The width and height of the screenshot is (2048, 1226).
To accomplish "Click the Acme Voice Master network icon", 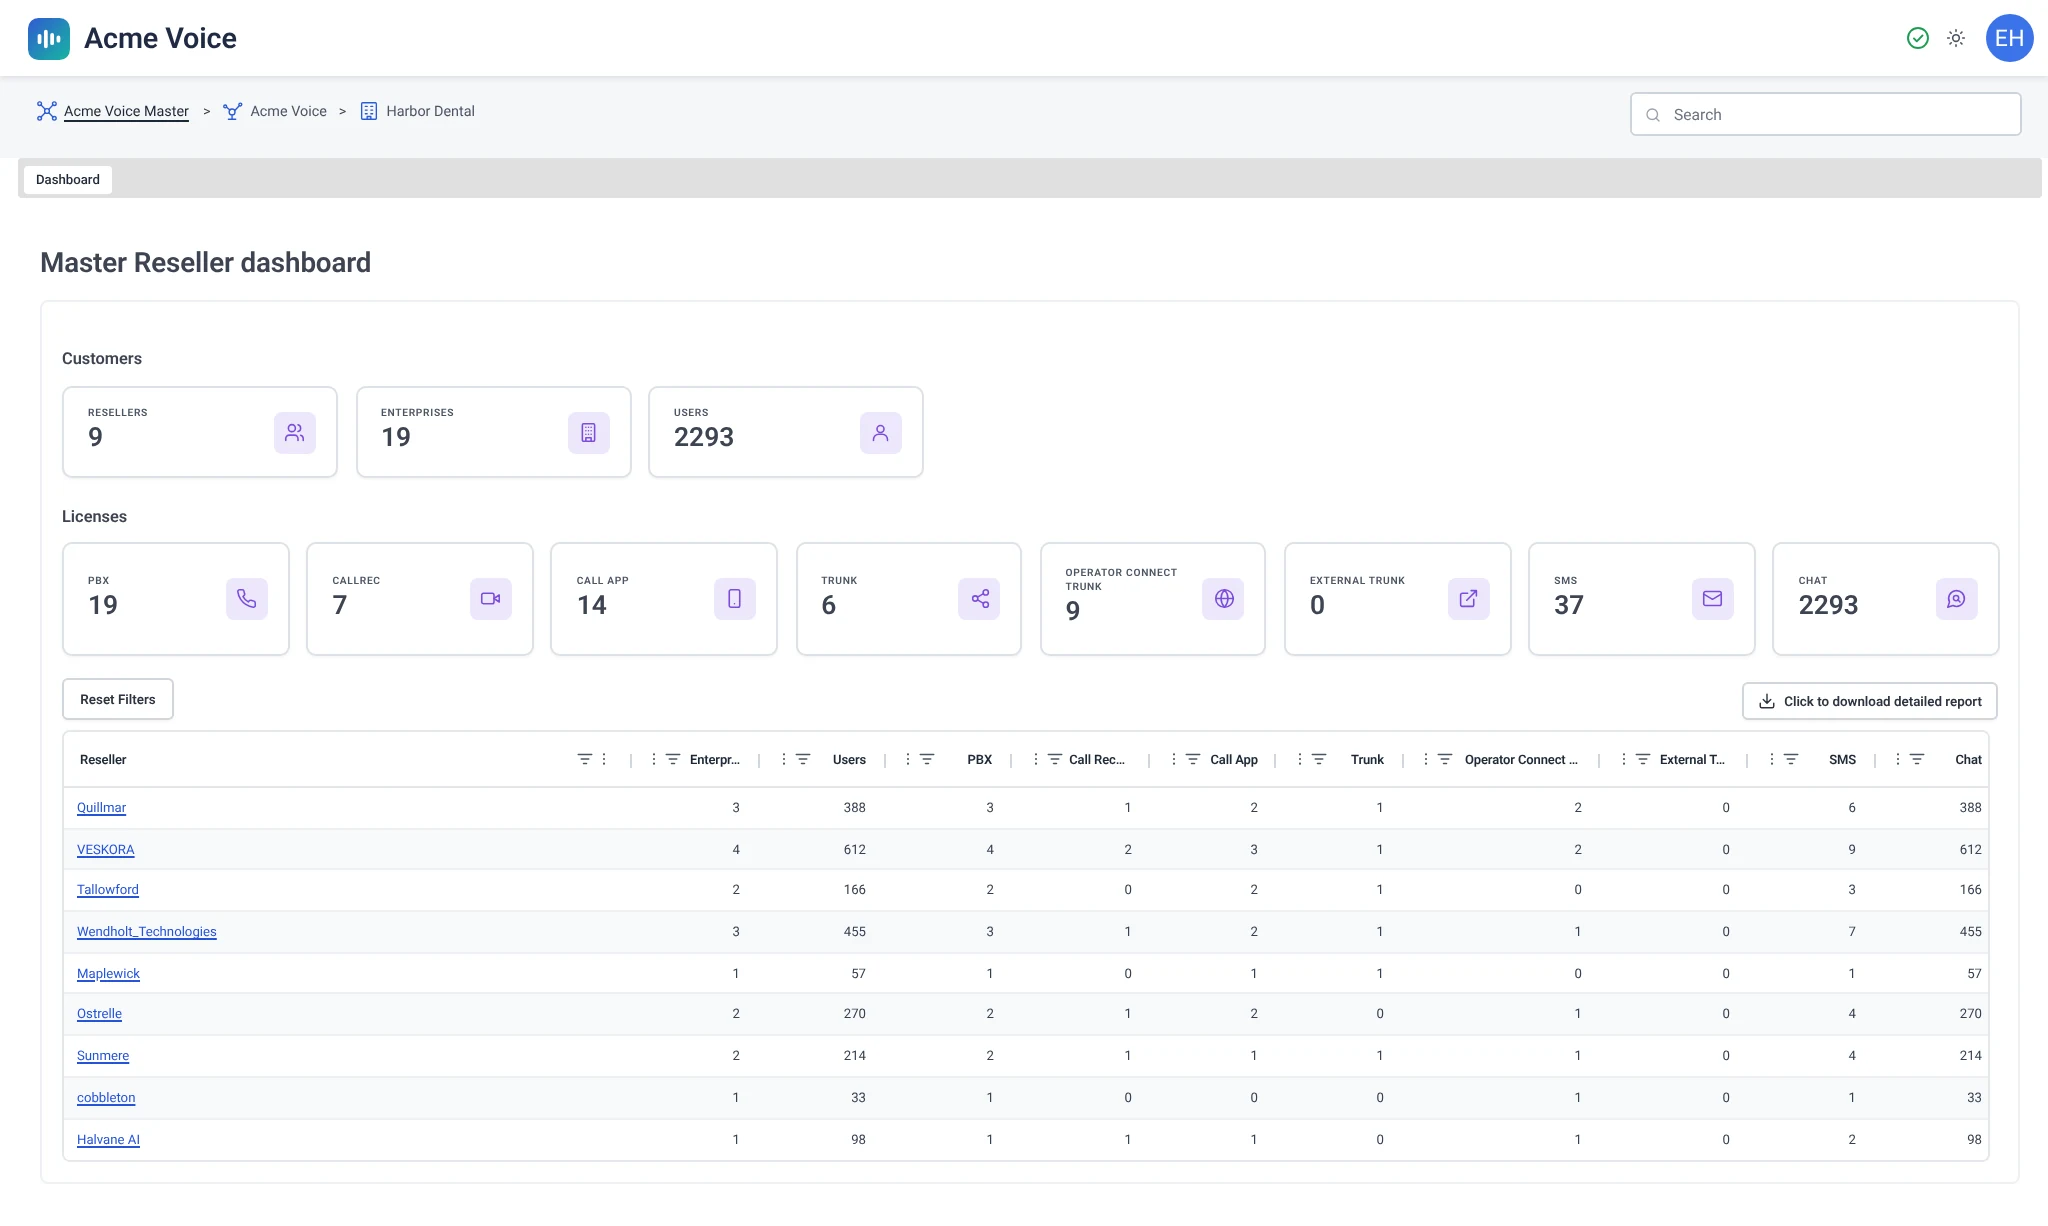I will (x=47, y=111).
